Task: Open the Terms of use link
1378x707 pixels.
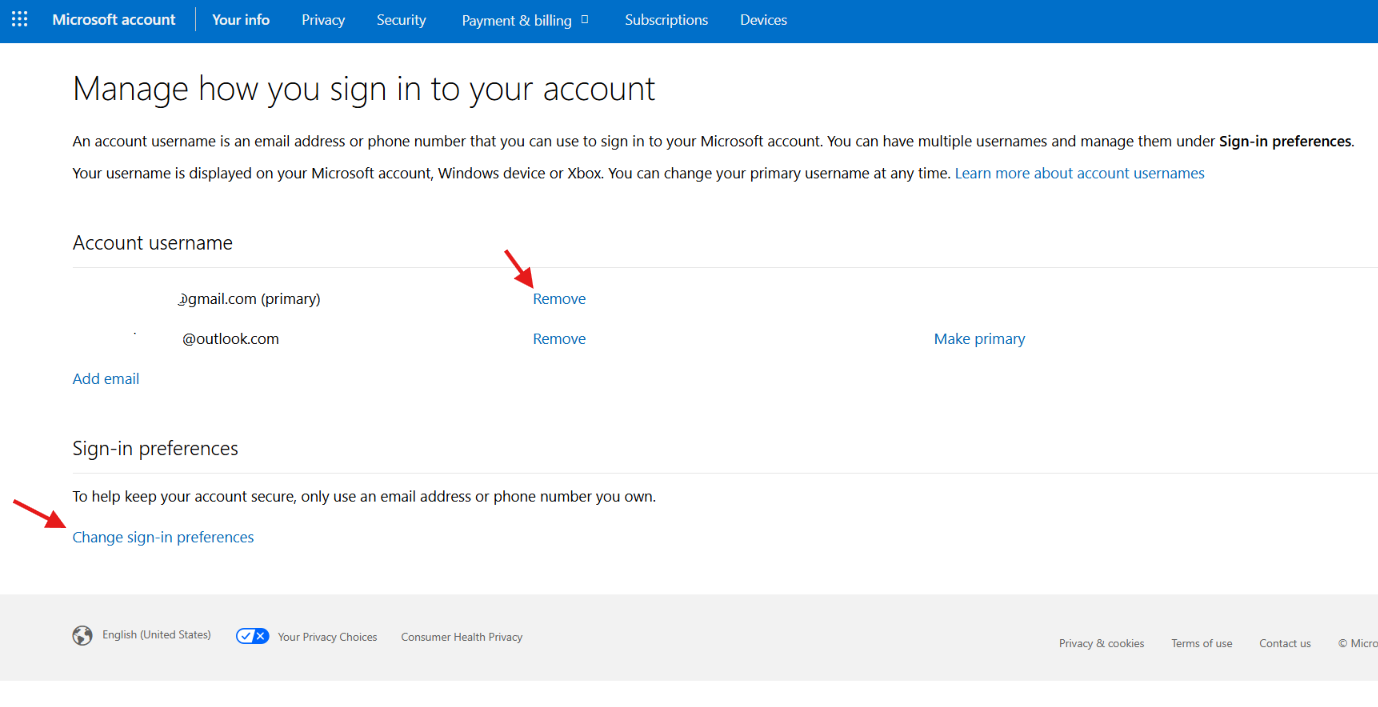Action: point(1201,643)
